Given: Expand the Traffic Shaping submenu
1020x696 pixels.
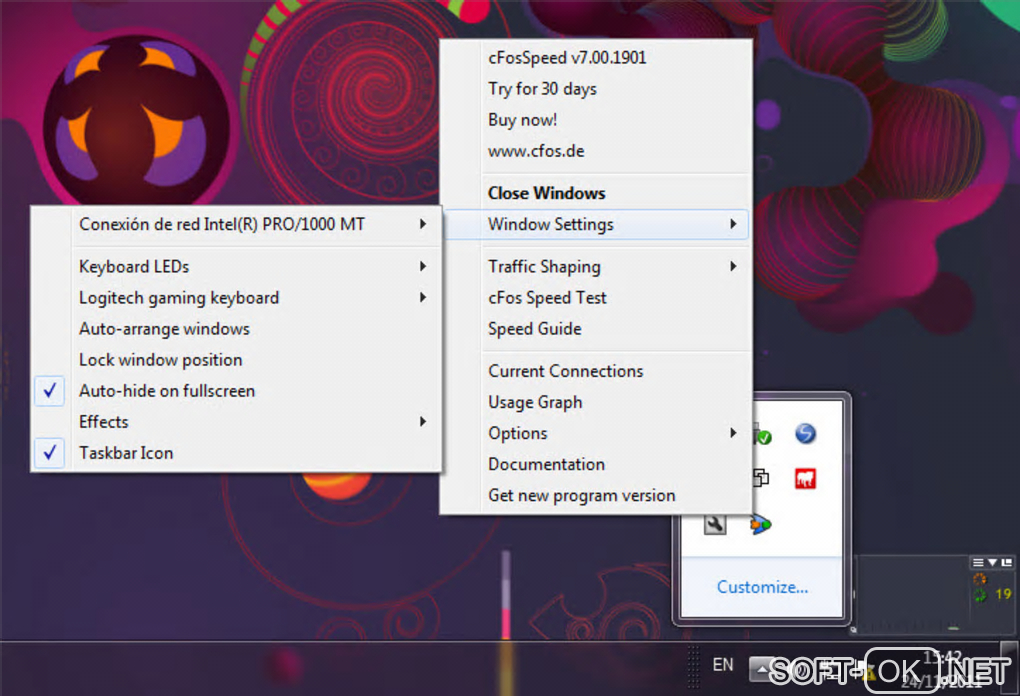Looking at the screenshot, I should (597, 267).
